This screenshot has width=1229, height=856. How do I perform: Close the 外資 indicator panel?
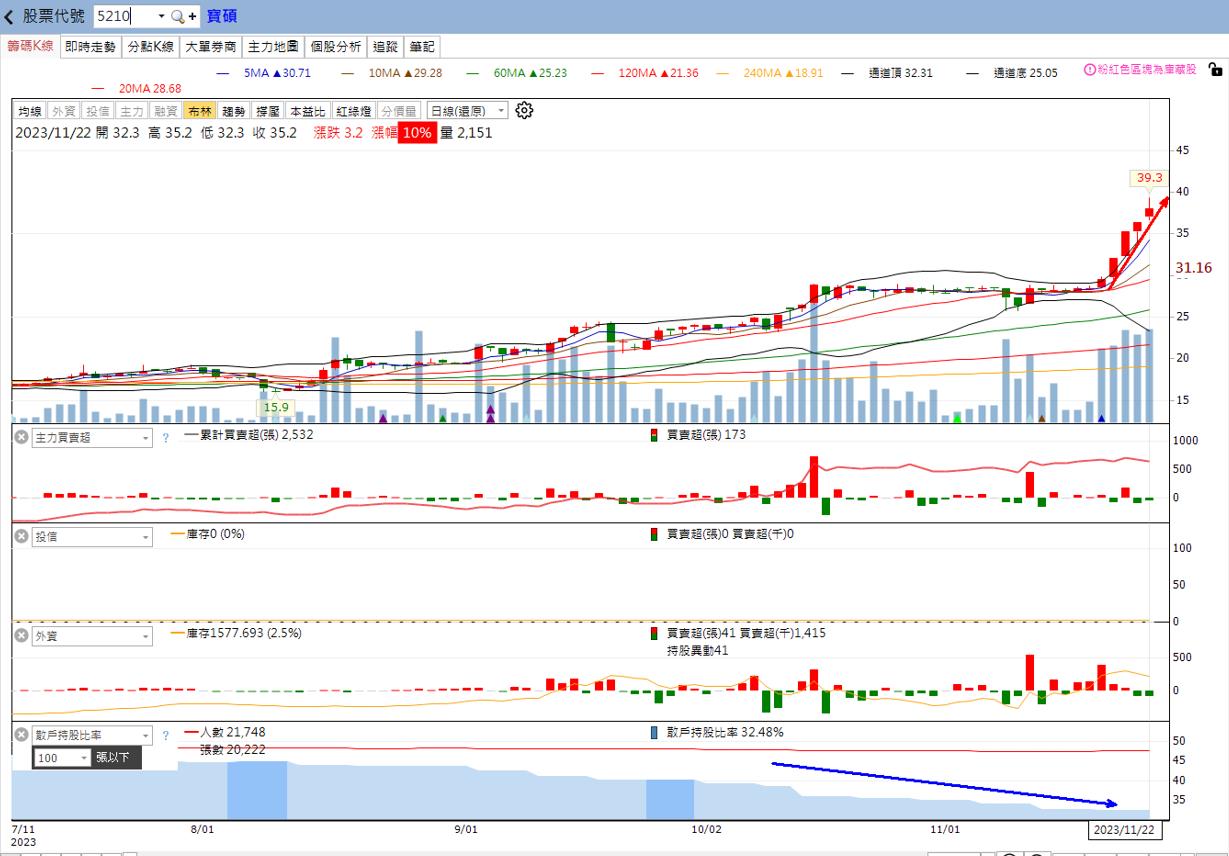coord(21,635)
